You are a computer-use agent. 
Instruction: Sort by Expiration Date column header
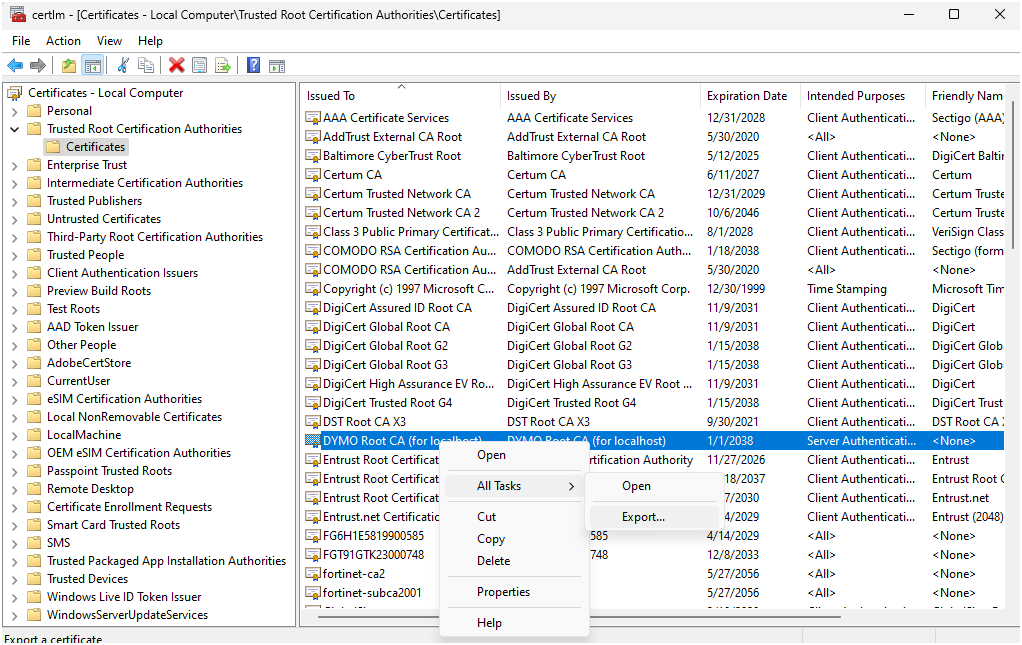click(746, 96)
